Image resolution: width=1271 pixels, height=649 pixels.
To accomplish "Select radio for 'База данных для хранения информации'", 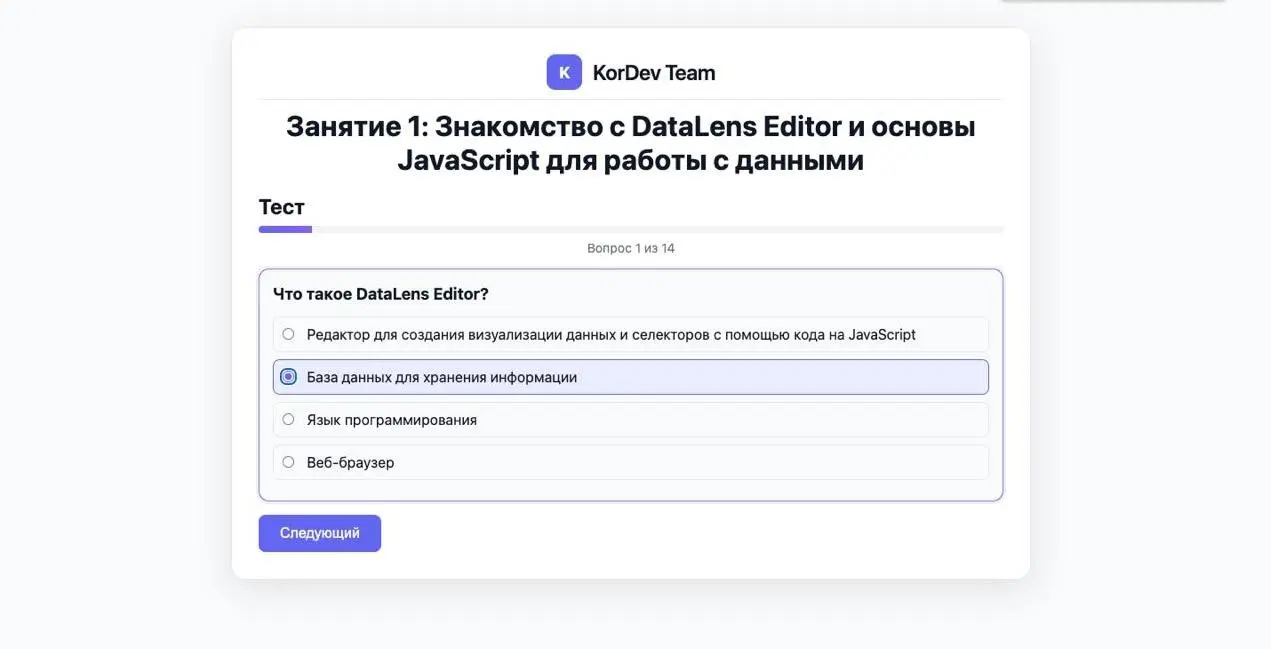I will 288,377.
